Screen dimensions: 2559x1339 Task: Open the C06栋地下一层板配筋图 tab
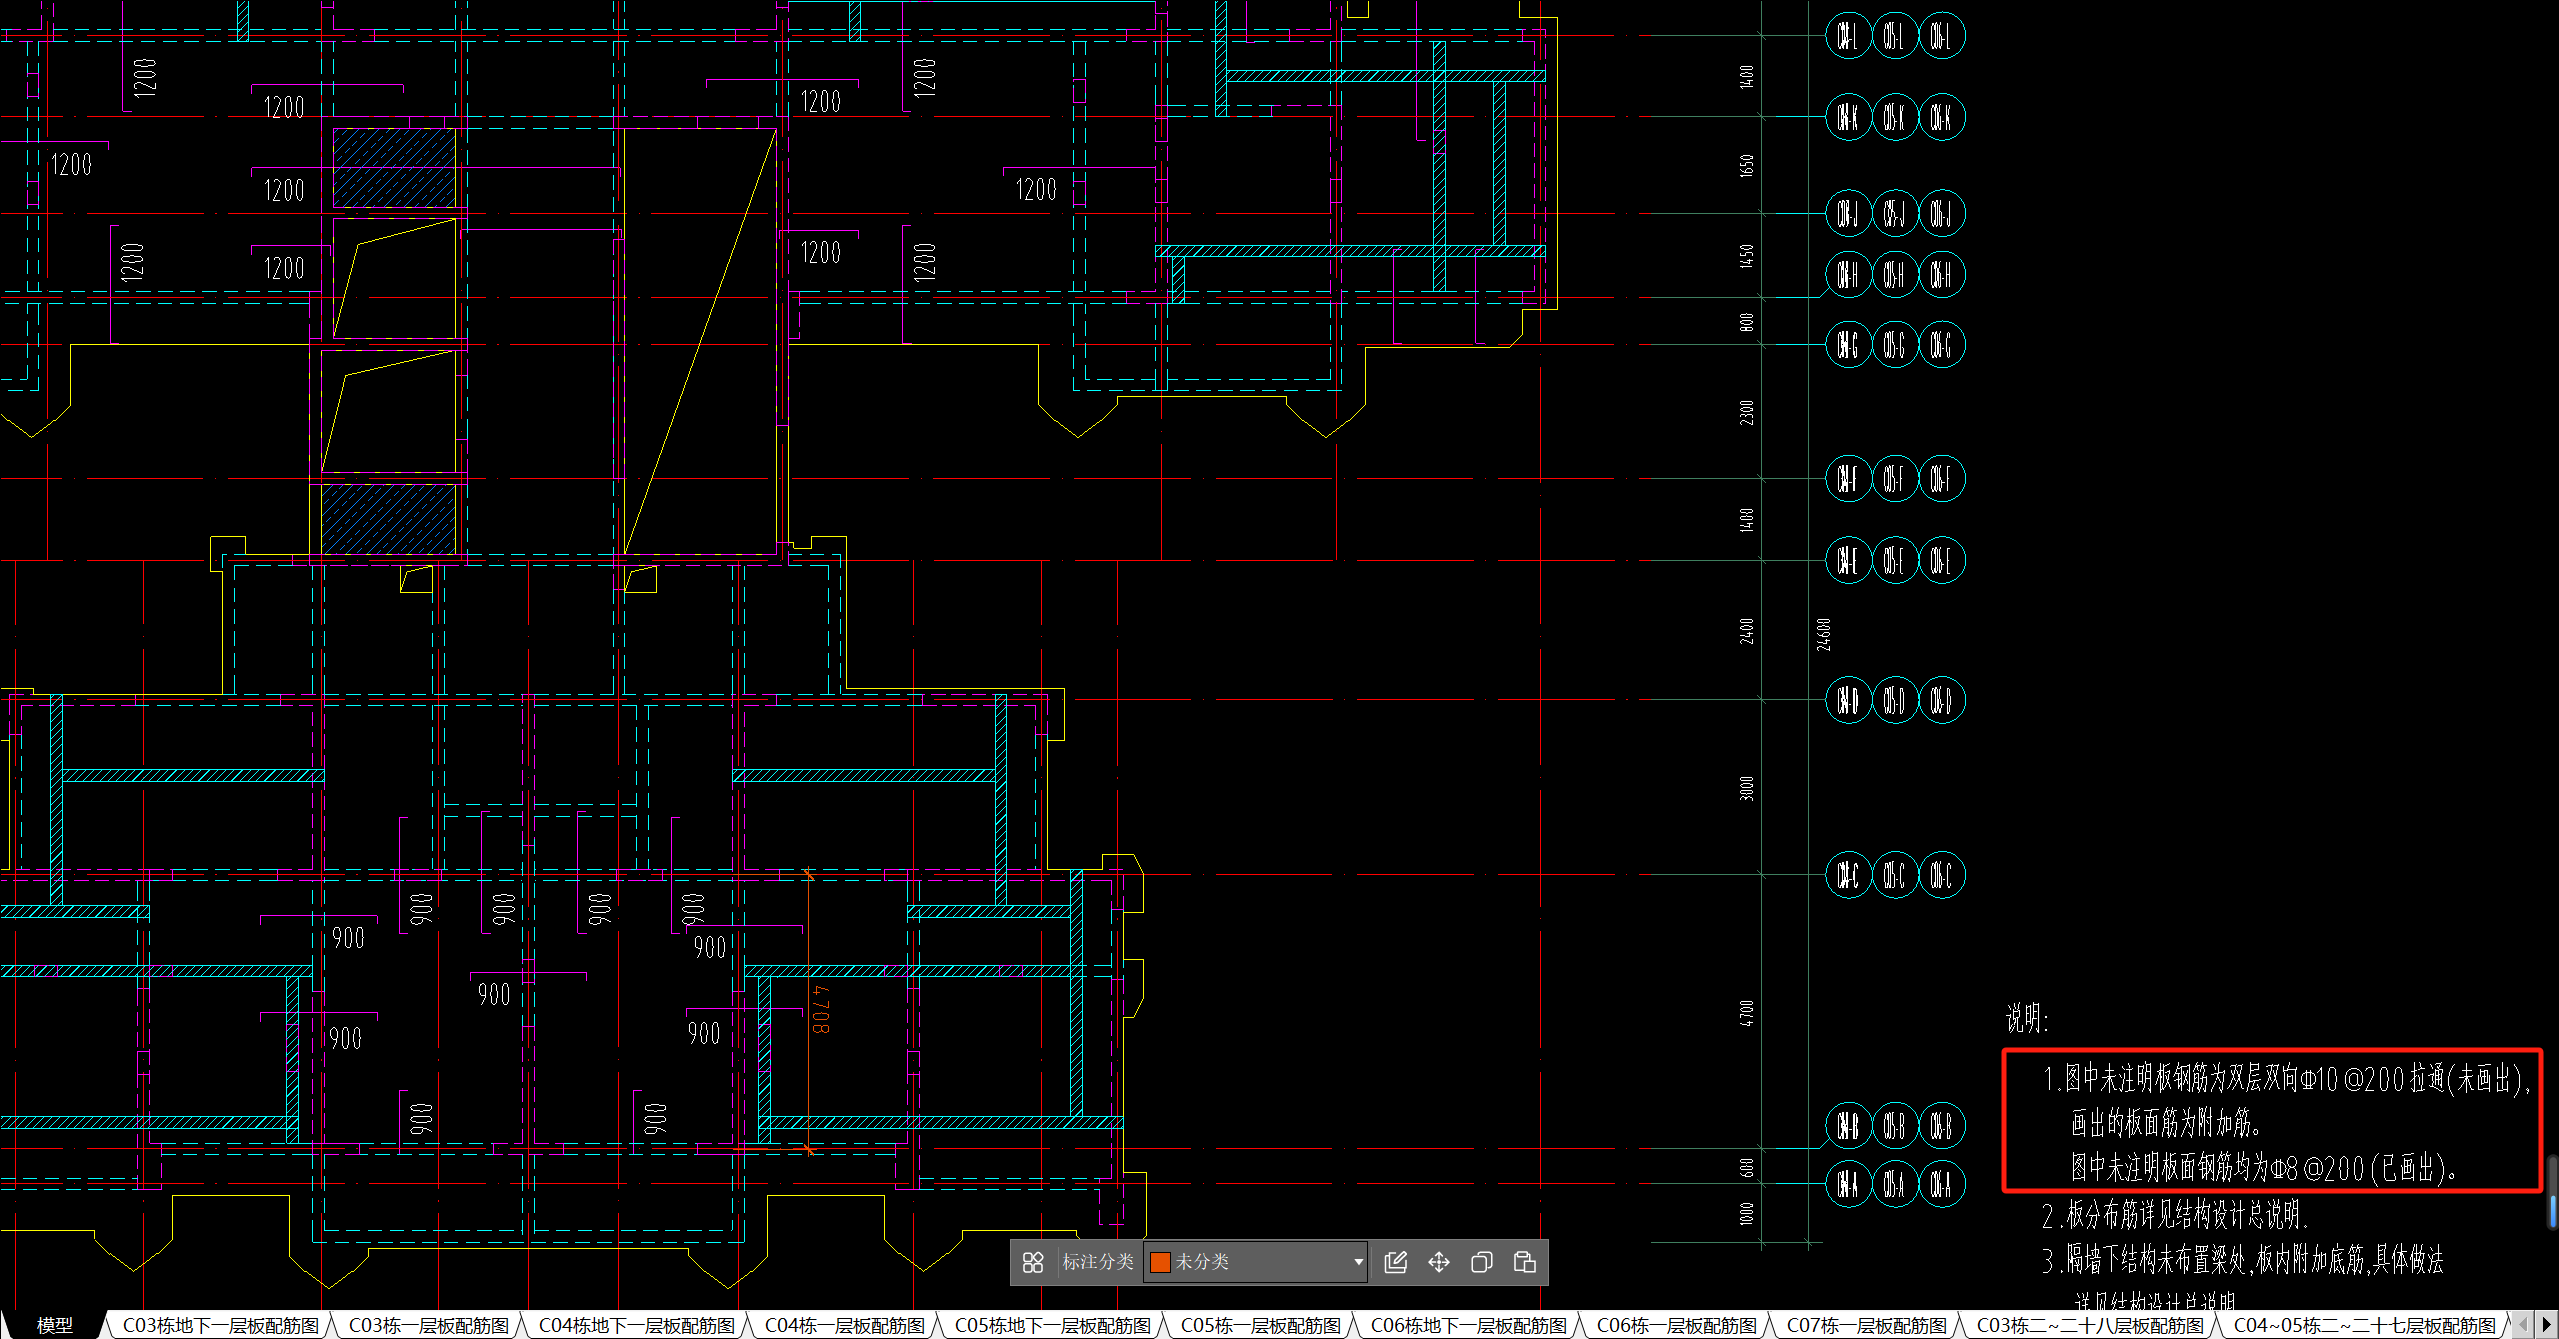pos(1469,1325)
